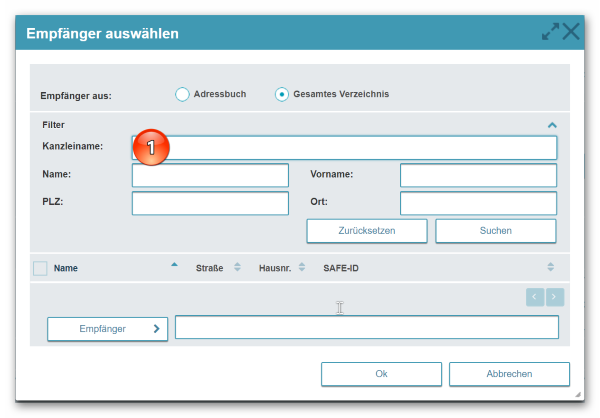
Task: Sort results by Straße column
Action: [x=237, y=268]
